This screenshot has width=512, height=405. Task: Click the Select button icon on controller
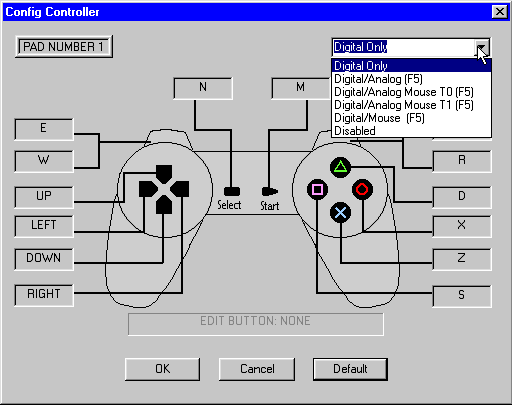232,191
